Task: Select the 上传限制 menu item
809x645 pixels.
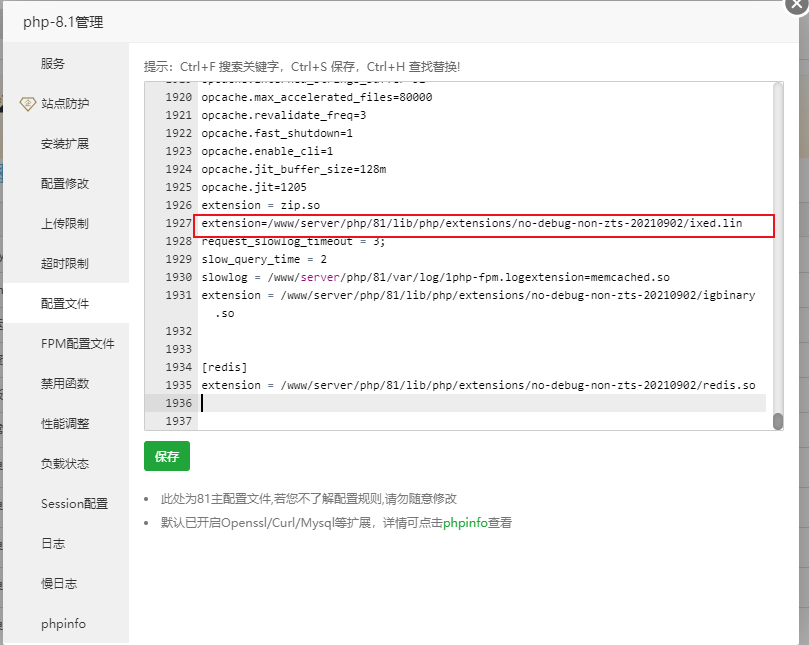Action: [65, 223]
